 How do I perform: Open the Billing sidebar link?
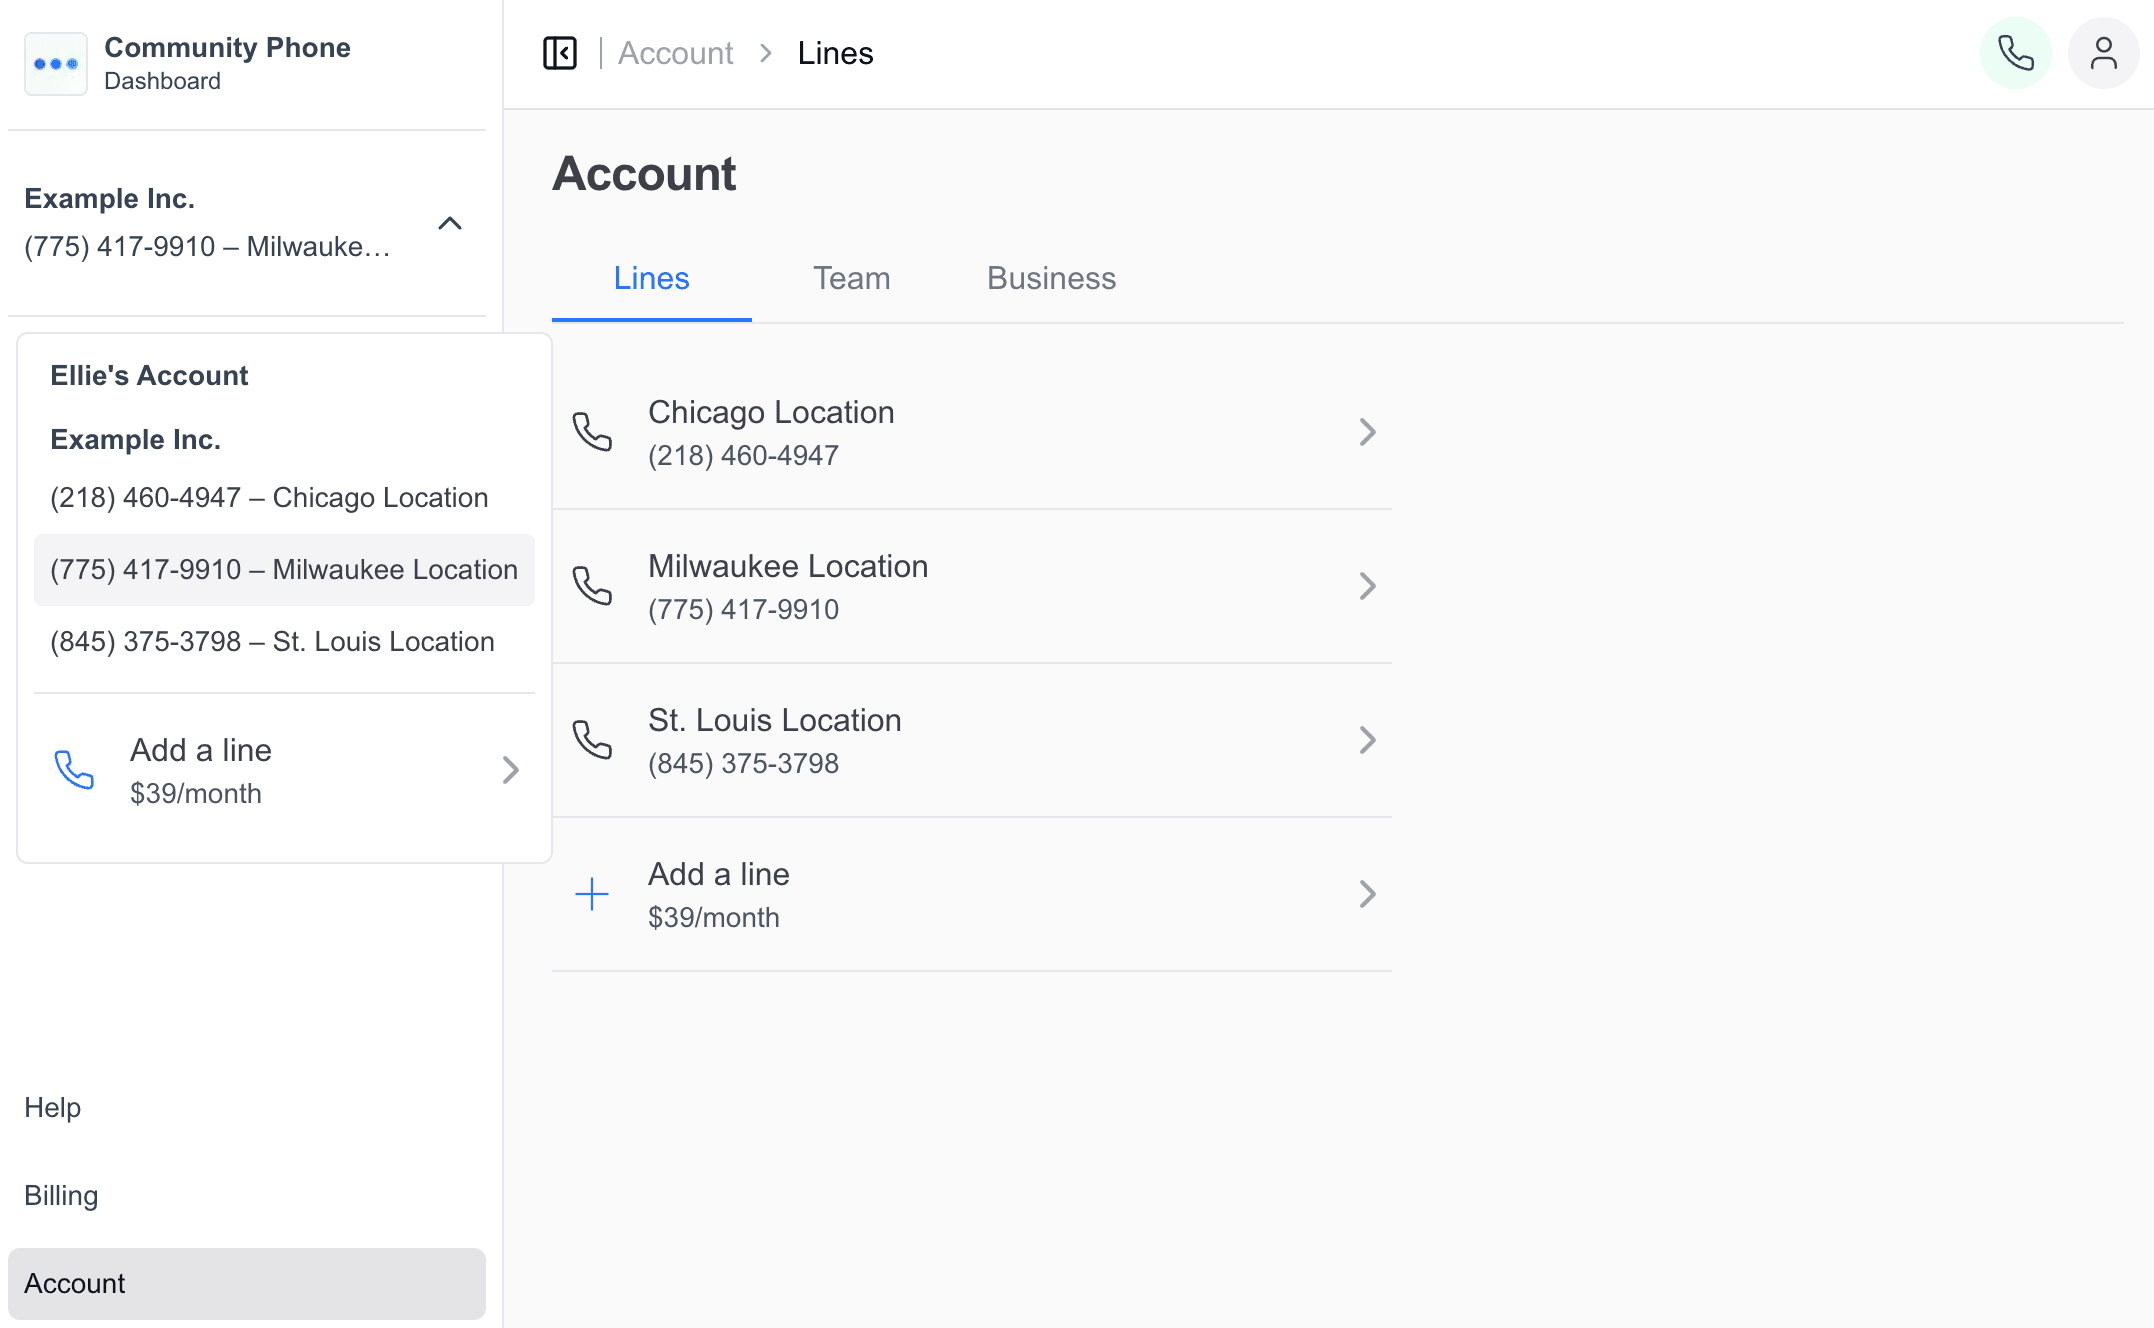tap(61, 1196)
